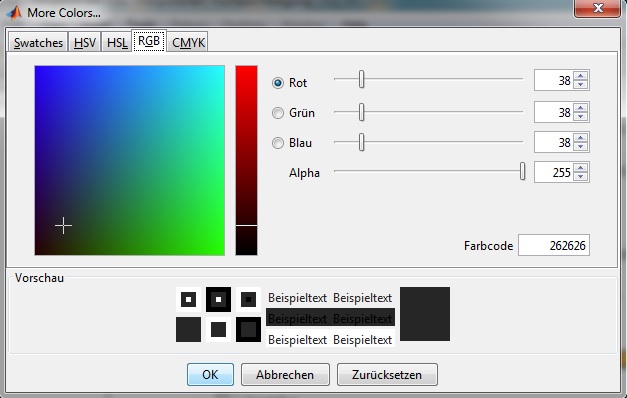Click Zurücksetzen to reset the color
The height and width of the screenshot is (398, 627).
coord(387,374)
